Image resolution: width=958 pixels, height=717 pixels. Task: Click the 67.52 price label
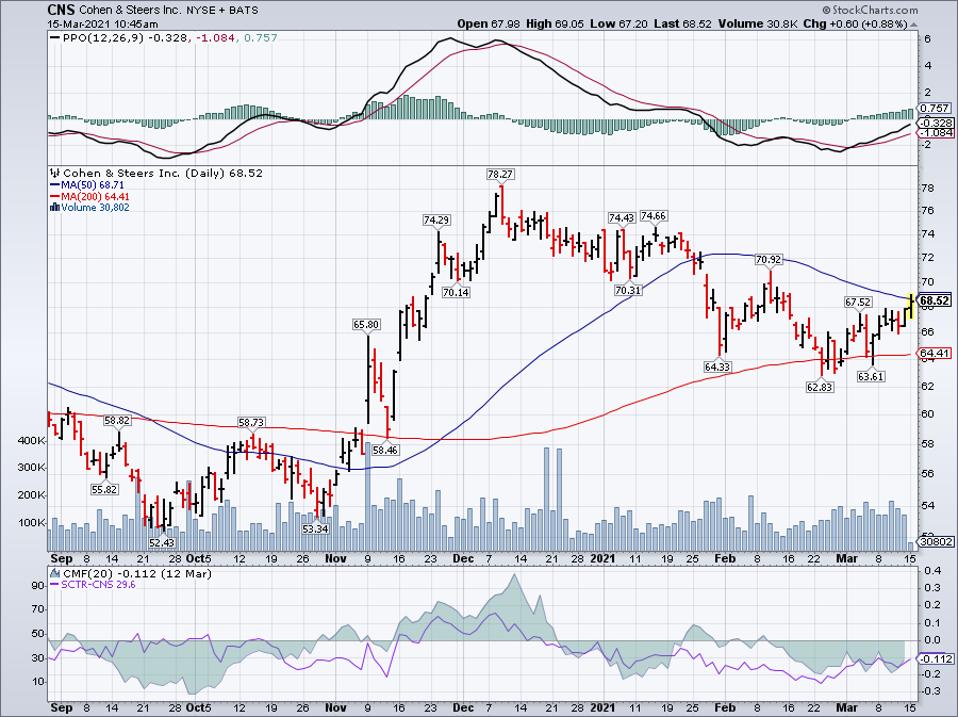tap(858, 302)
